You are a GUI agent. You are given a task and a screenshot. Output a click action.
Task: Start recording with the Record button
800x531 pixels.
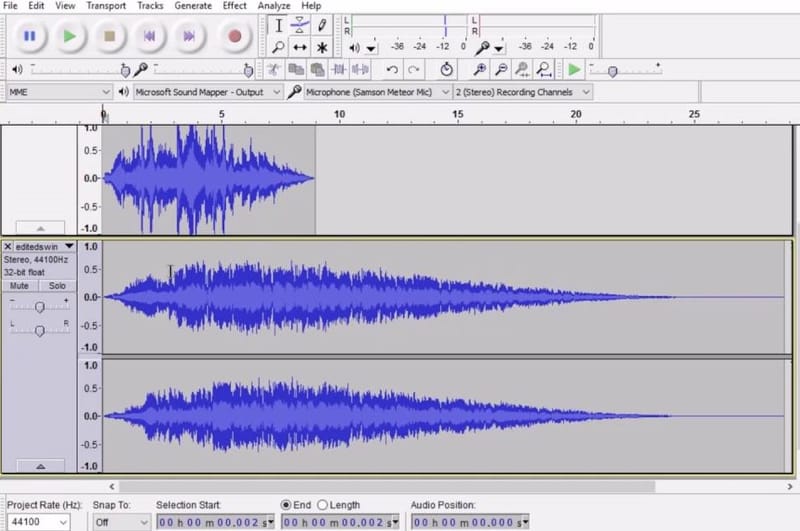point(235,36)
